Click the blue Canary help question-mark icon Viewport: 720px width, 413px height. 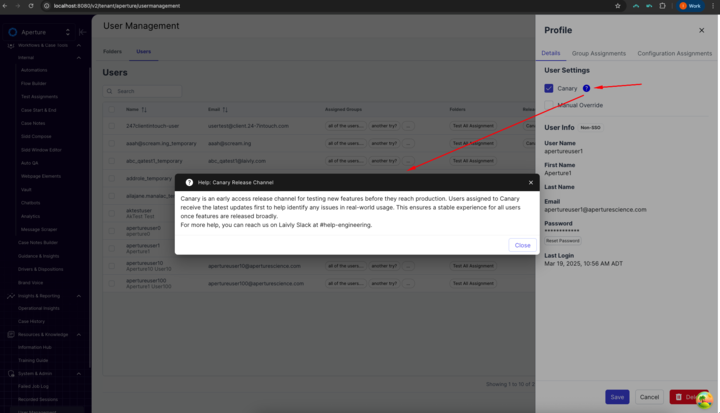(586, 88)
